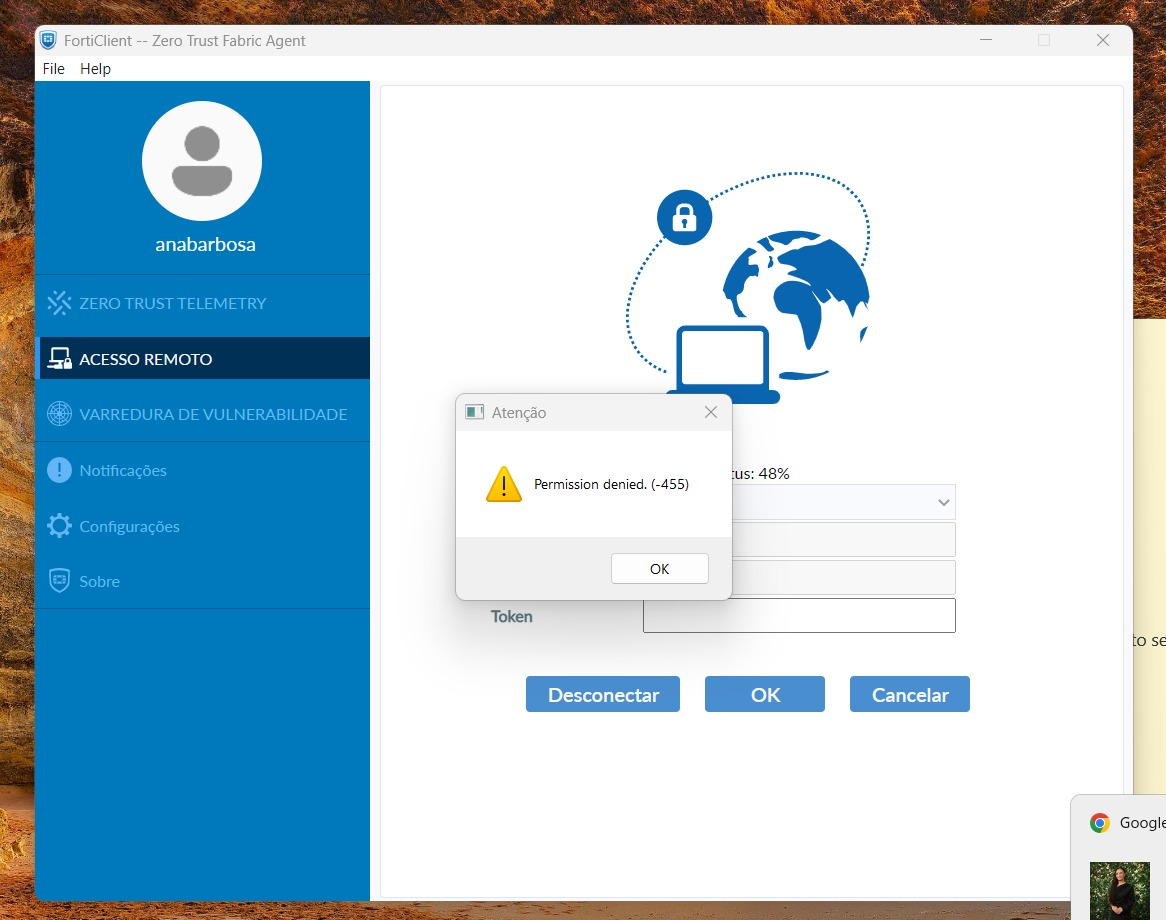Click the yellow warning triangle icon
Image resolution: width=1166 pixels, height=920 pixels.
point(503,484)
